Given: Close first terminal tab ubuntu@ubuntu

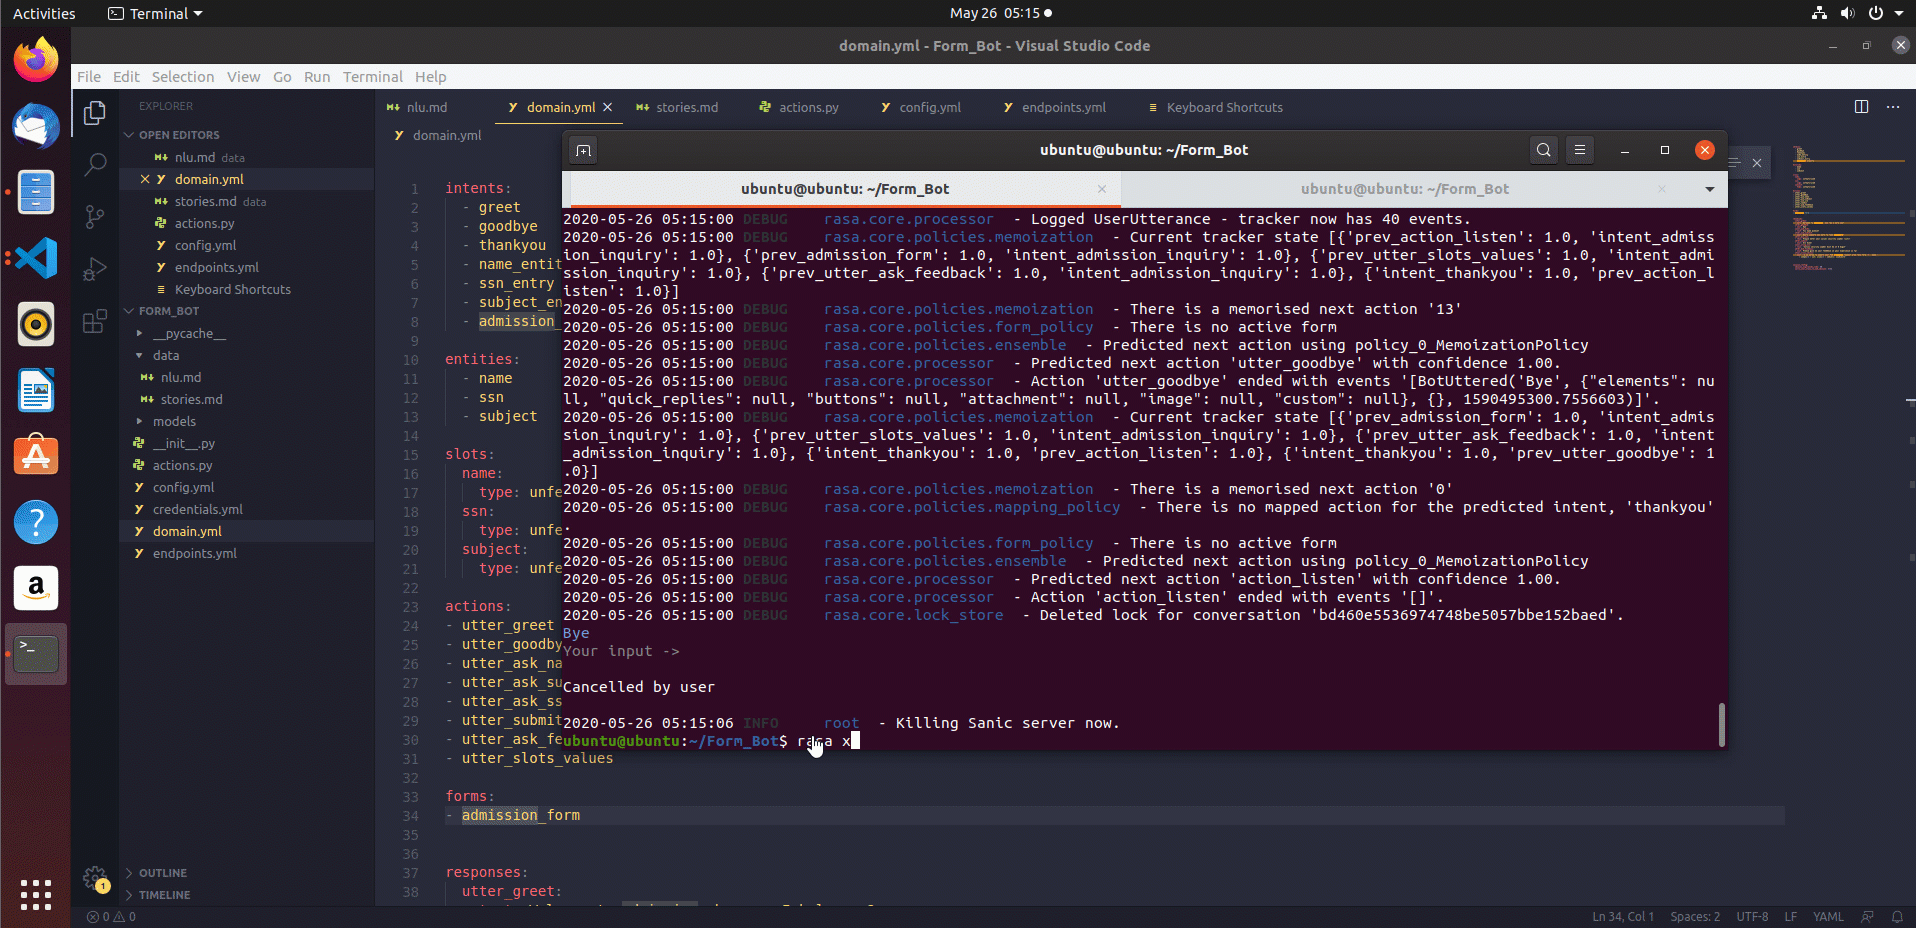Looking at the screenshot, I should pyautogui.click(x=1102, y=189).
